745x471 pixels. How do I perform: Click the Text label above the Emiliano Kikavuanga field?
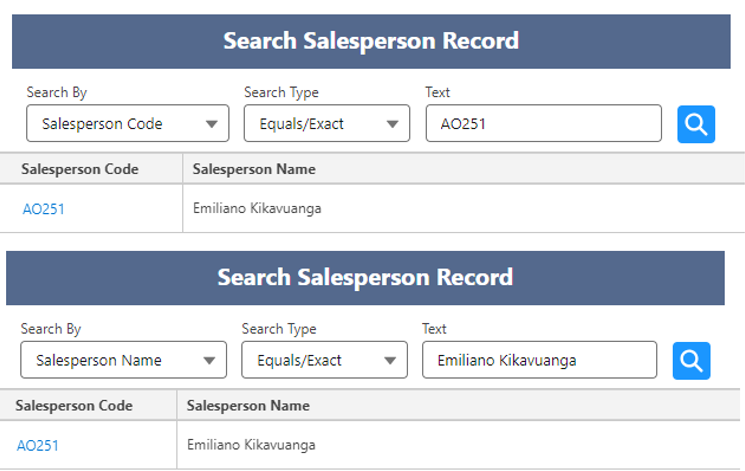coord(434,329)
